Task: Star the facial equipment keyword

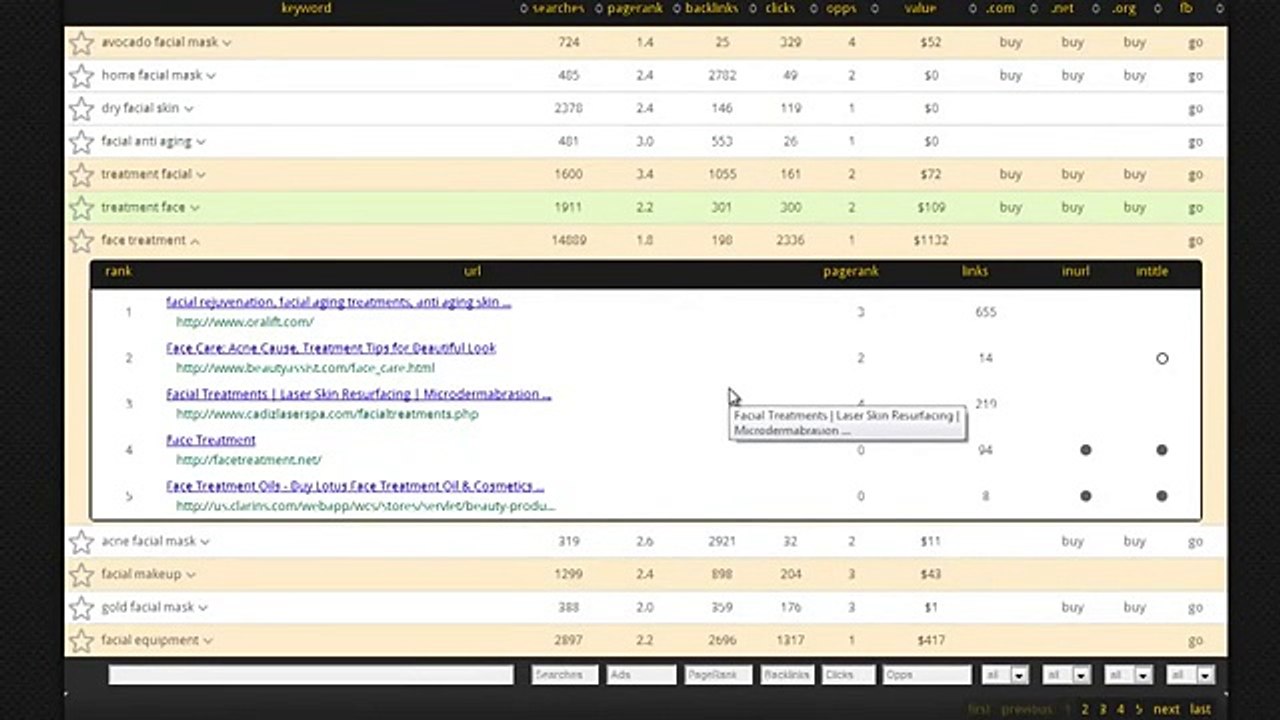Action: point(81,641)
